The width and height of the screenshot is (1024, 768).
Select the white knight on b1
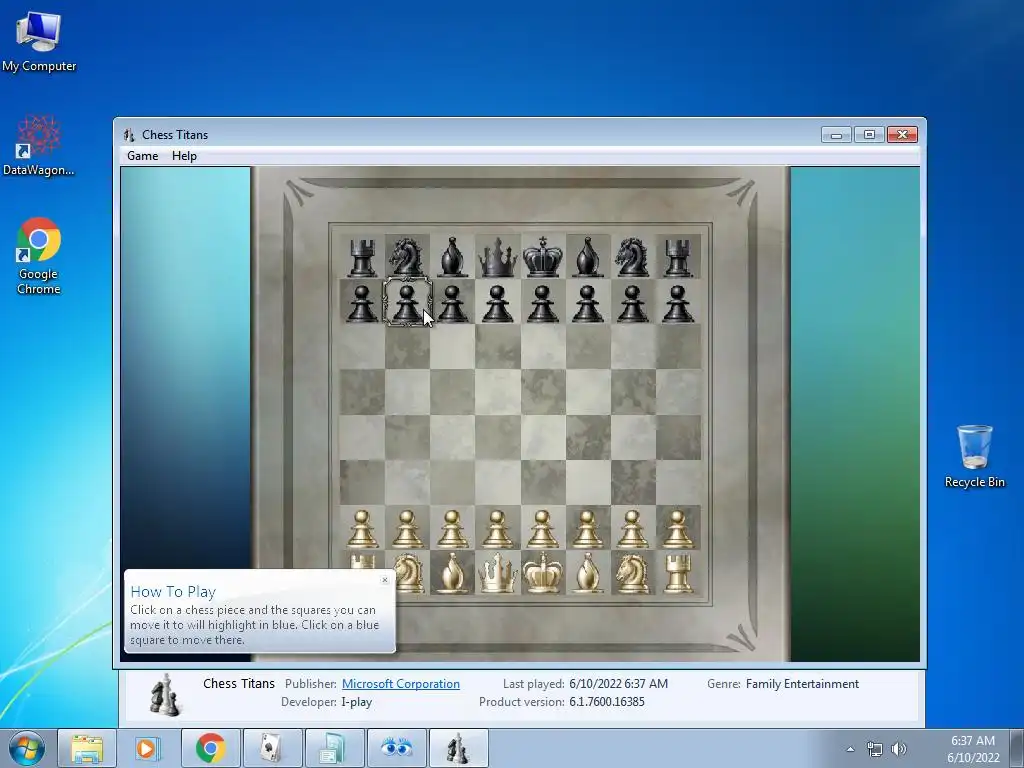410,572
